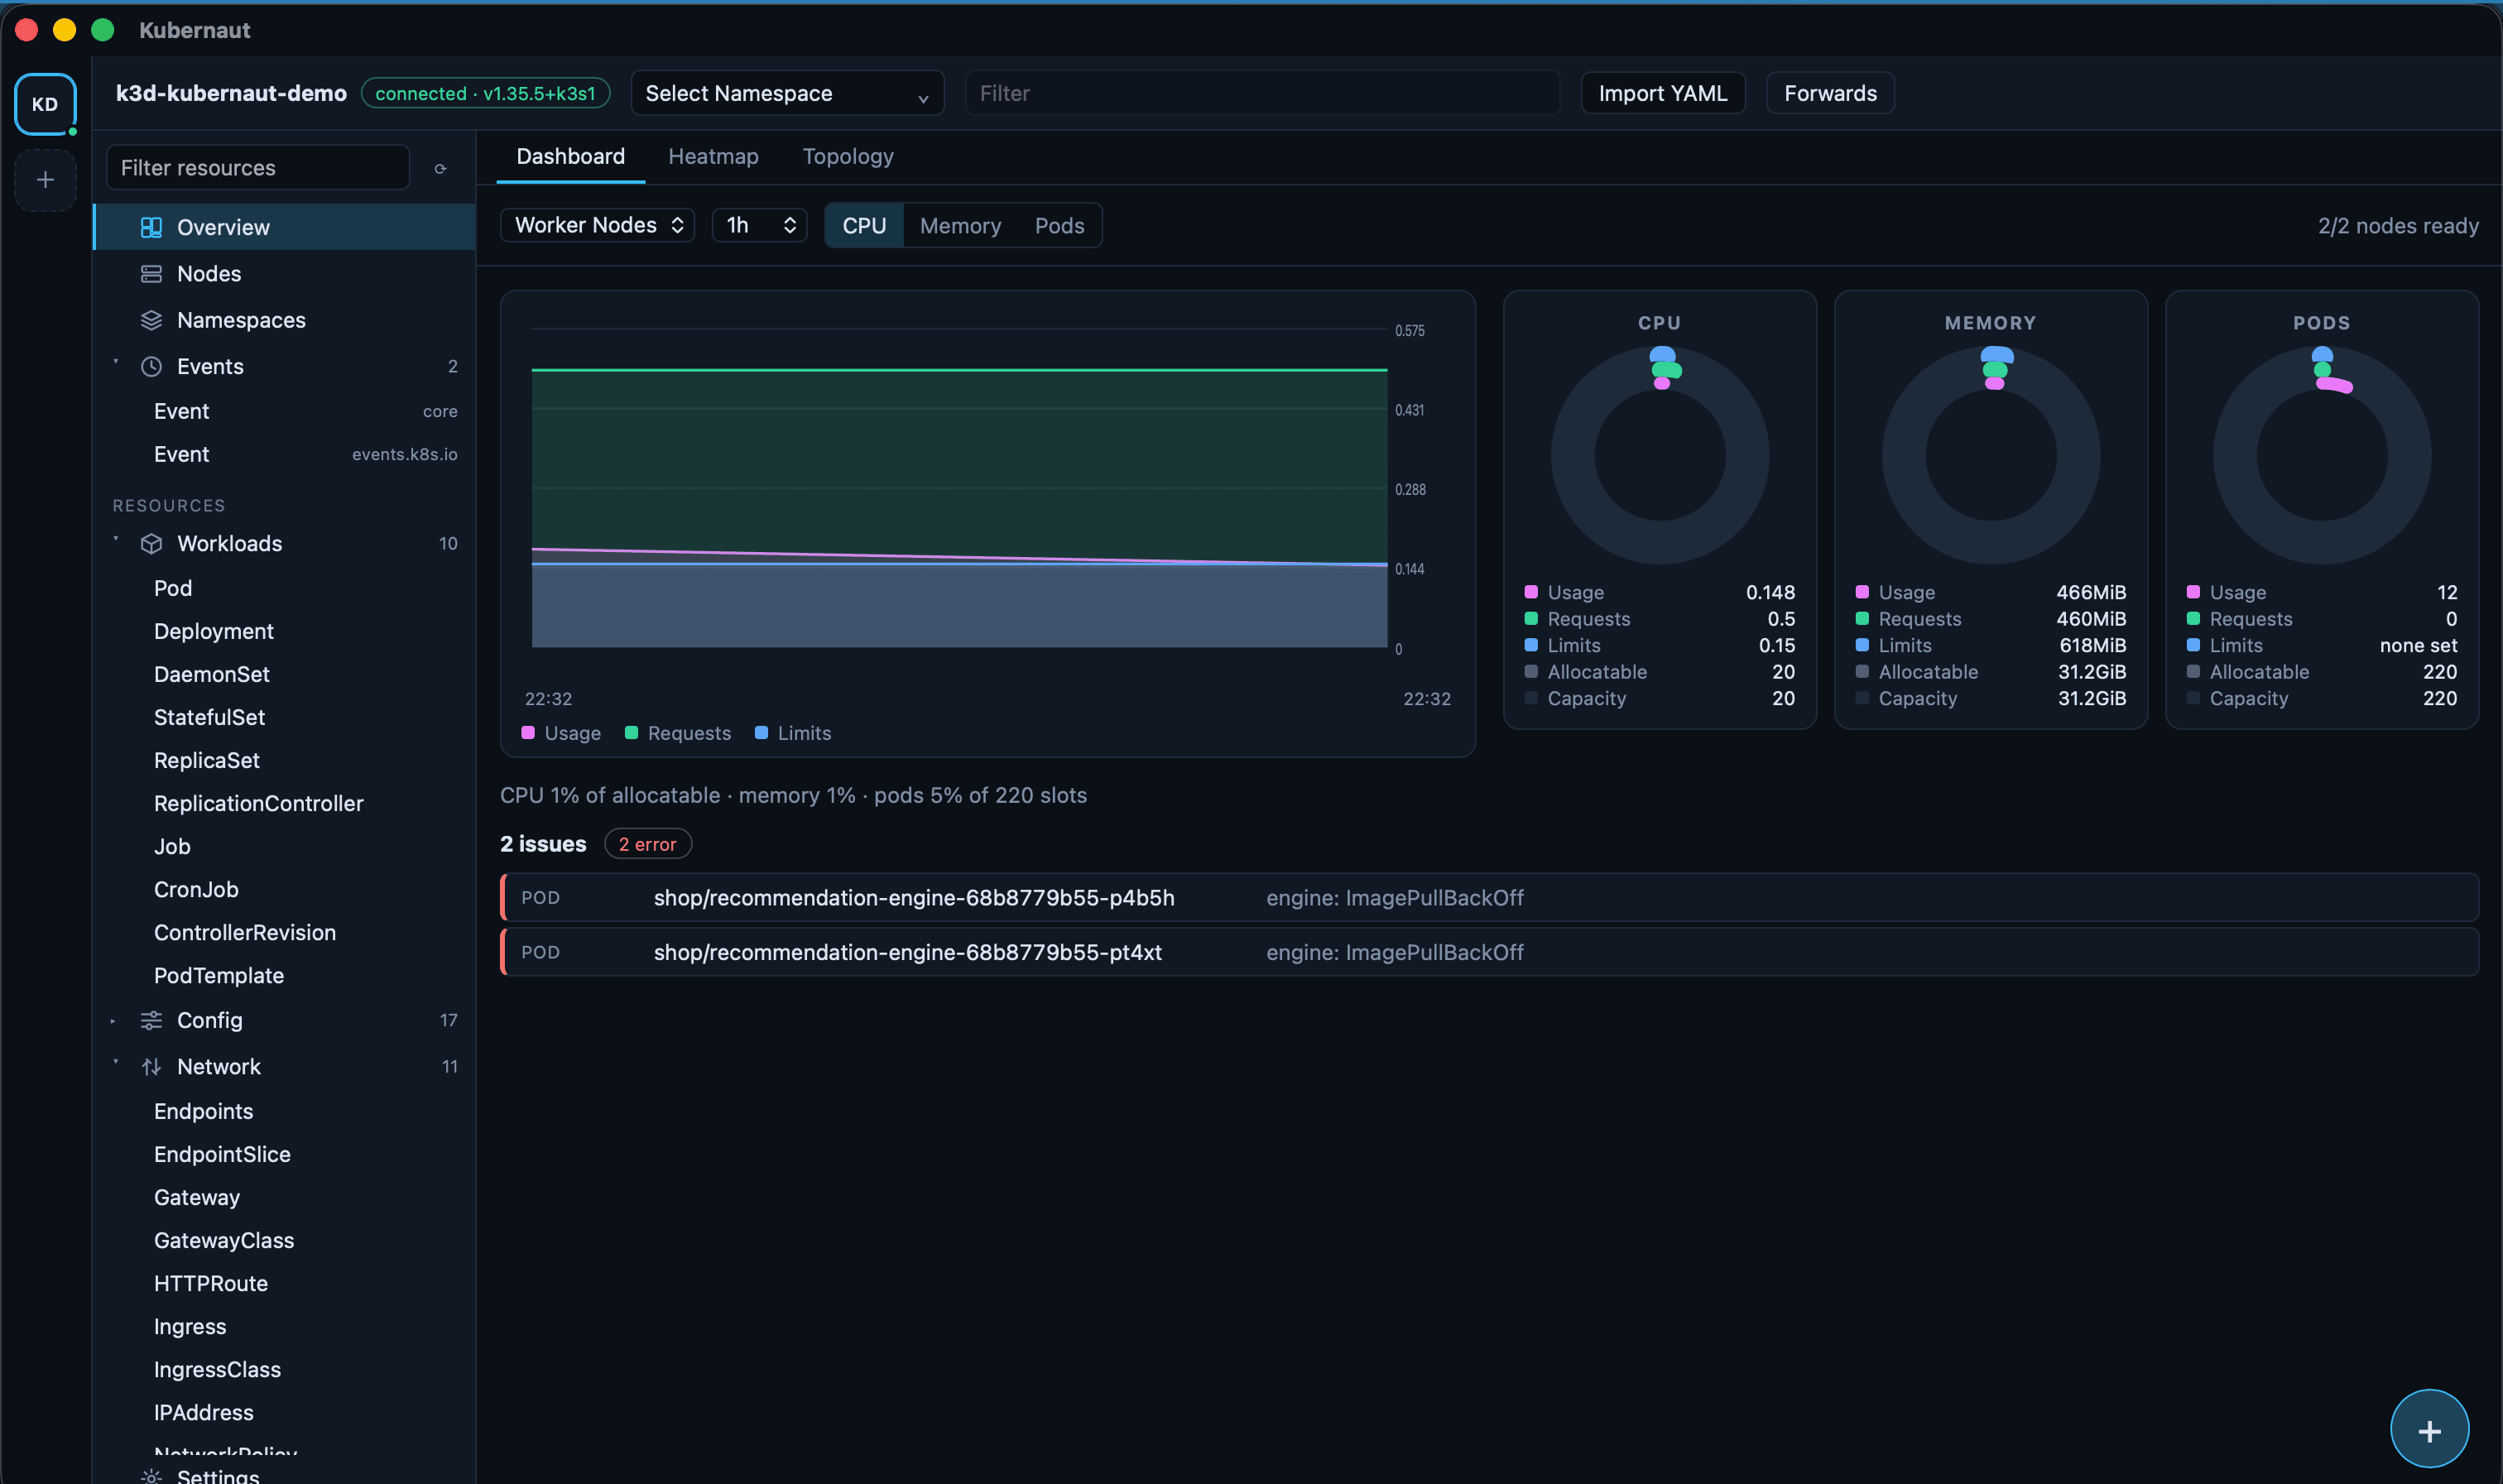Expand the Config section arrow
The width and height of the screenshot is (2503, 1484).
tap(113, 1020)
